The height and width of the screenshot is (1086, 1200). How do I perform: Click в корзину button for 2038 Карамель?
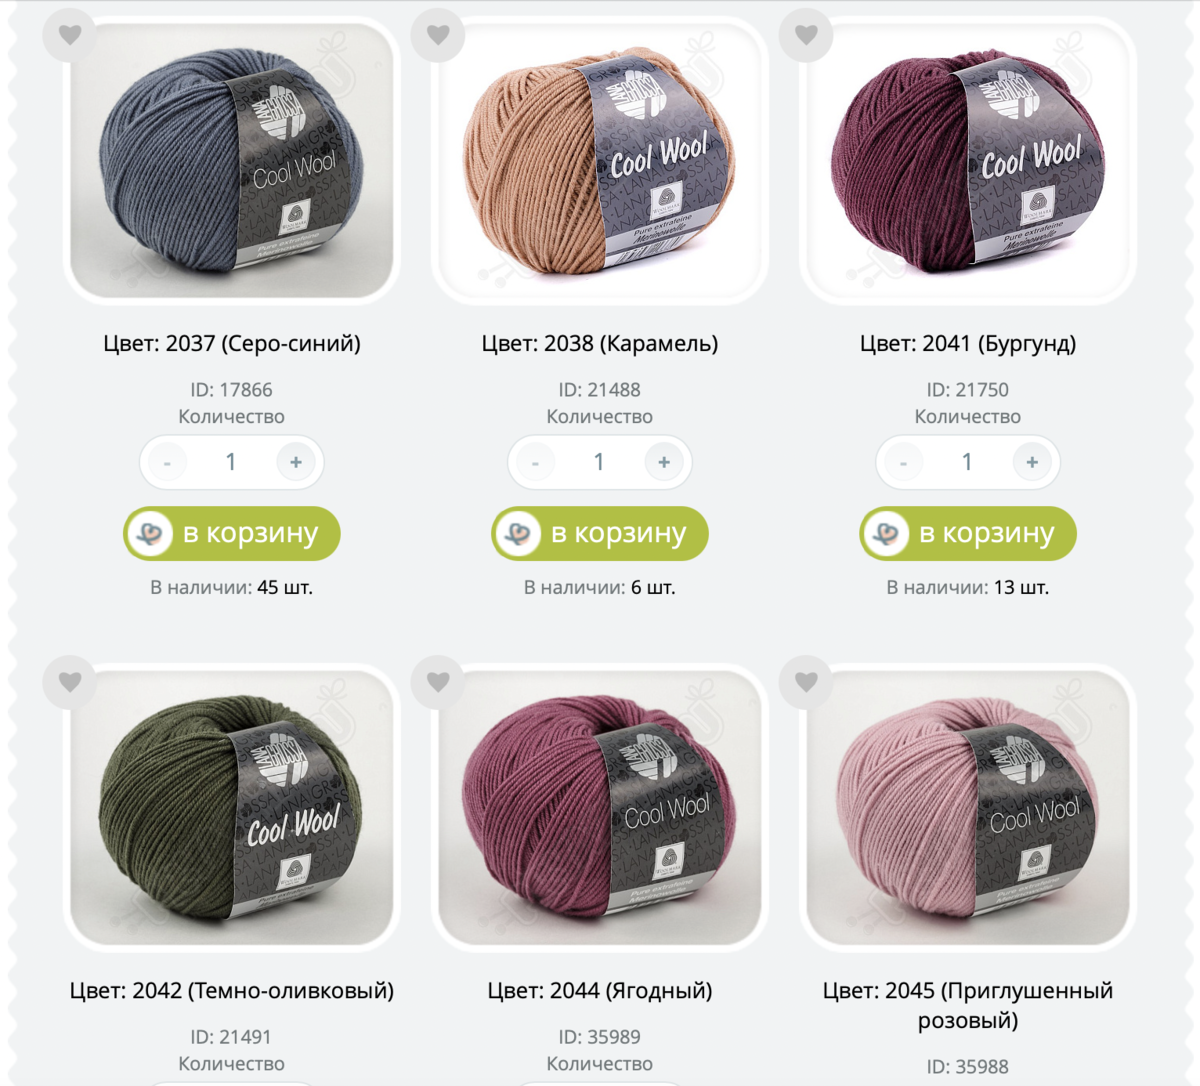(600, 534)
